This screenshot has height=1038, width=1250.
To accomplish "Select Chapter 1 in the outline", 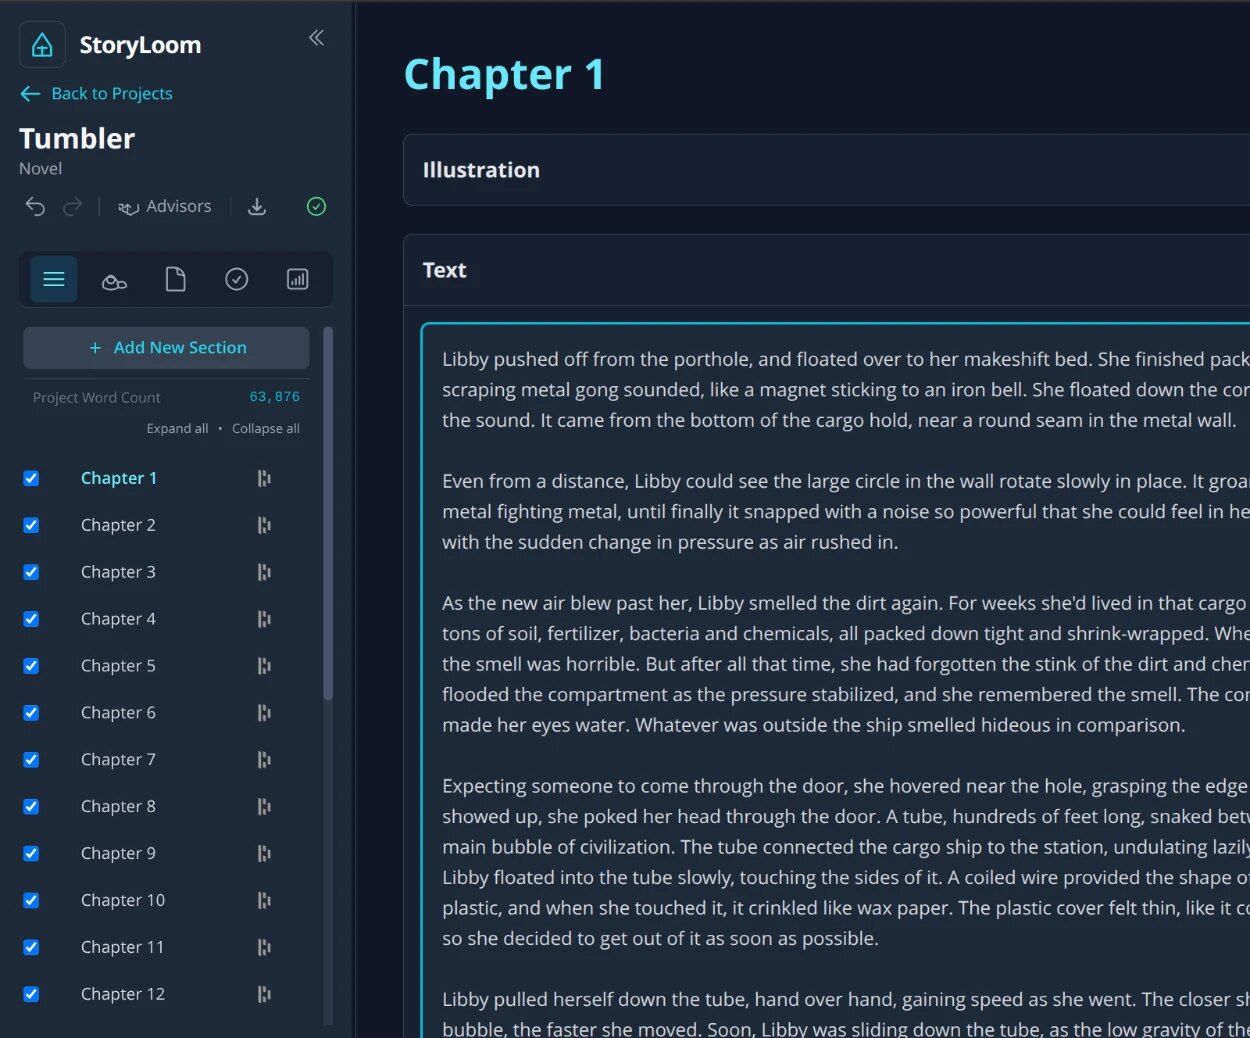I will click(119, 478).
